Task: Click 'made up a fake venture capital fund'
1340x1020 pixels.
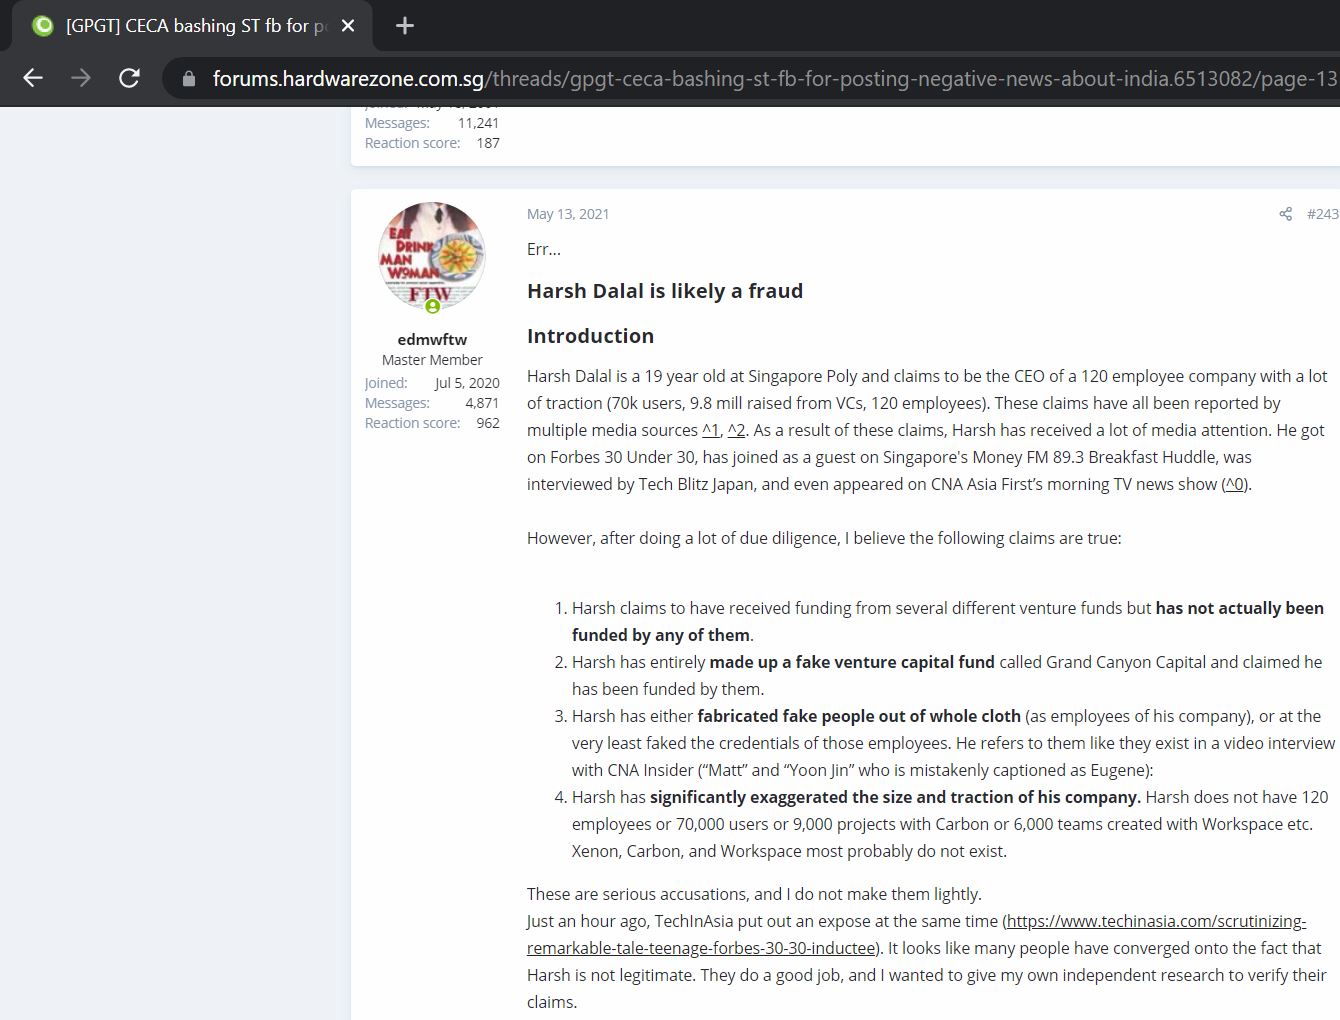Action: pyautogui.click(x=852, y=662)
